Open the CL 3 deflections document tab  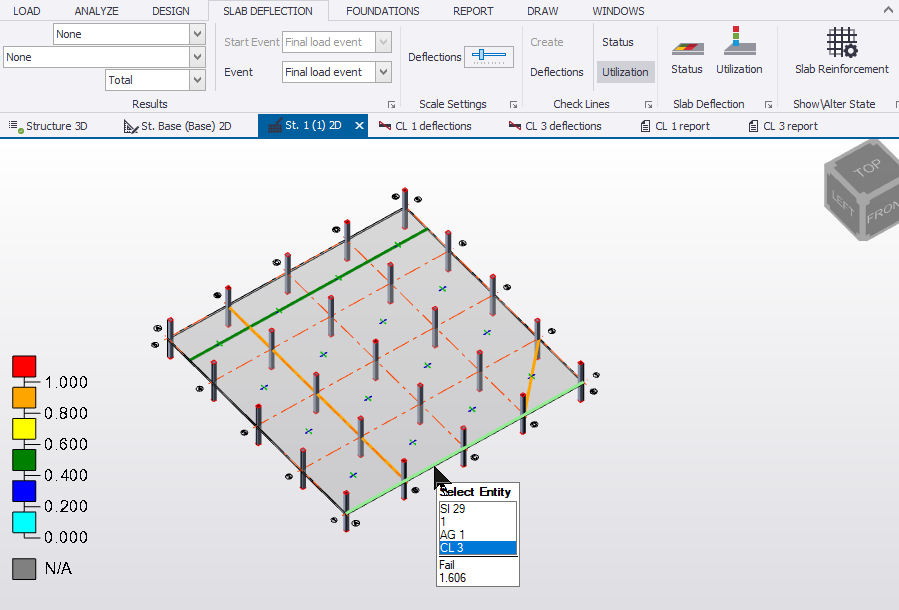tap(555, 126)
